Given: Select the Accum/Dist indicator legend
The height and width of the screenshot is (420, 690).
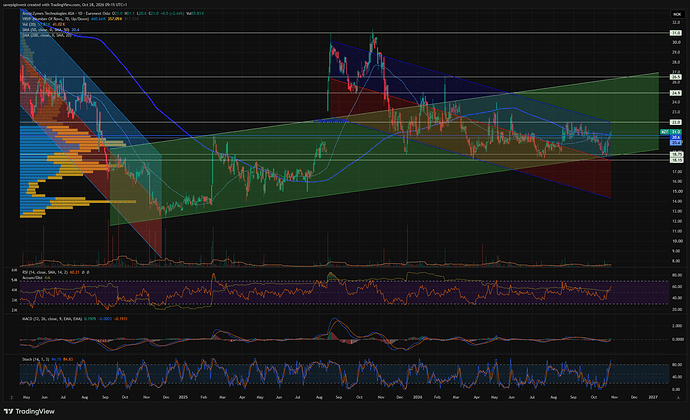Looking at the screenshot, I should click(36, 278).
